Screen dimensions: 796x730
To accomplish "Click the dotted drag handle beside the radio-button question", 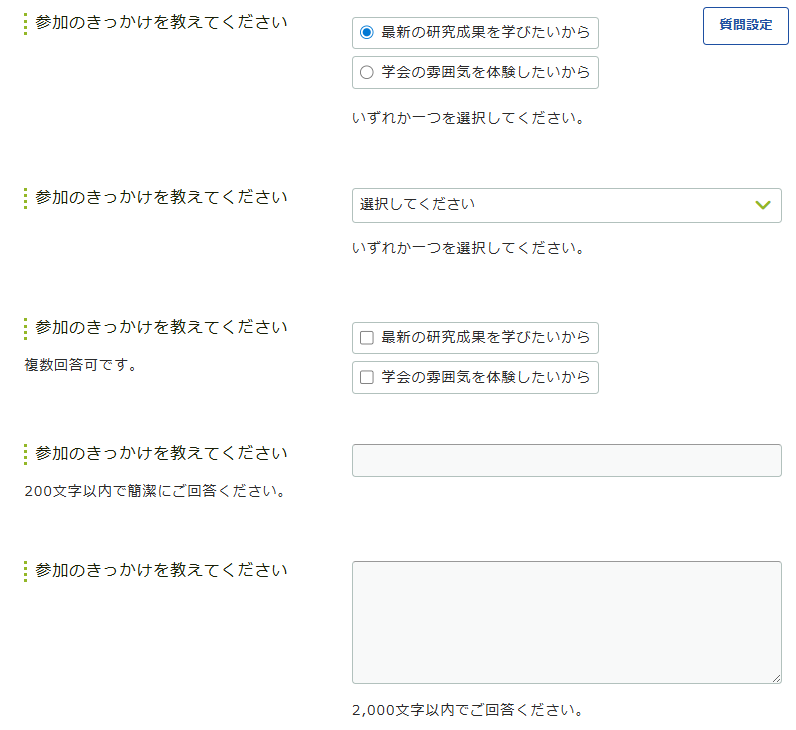I will (x=26, y=23).
